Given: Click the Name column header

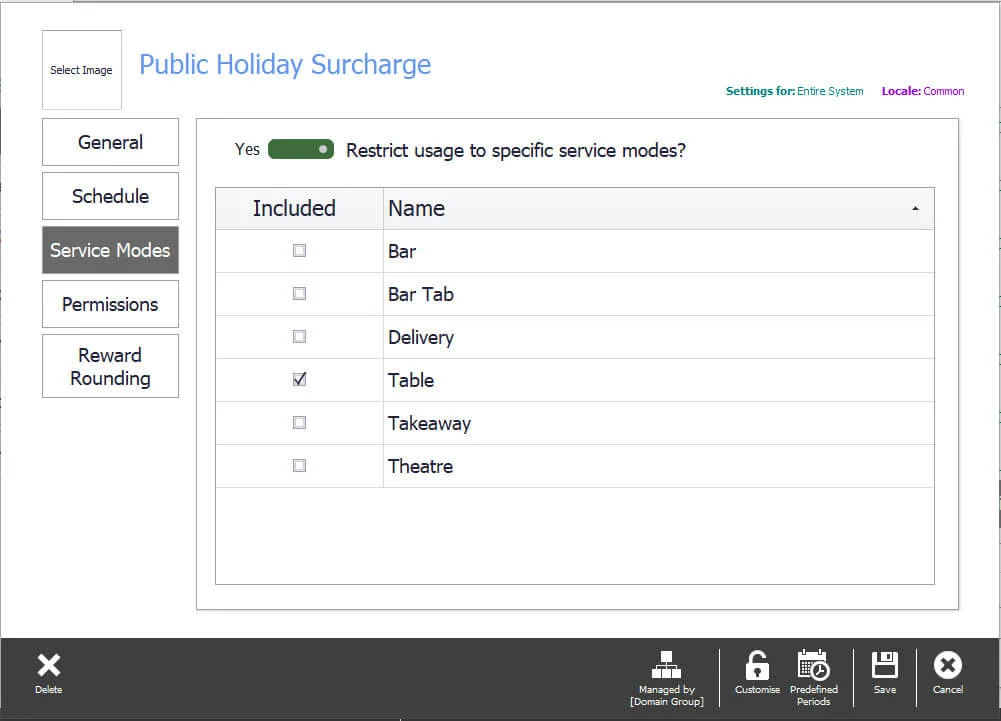Looking at the screenshot, I should [658, 208].
